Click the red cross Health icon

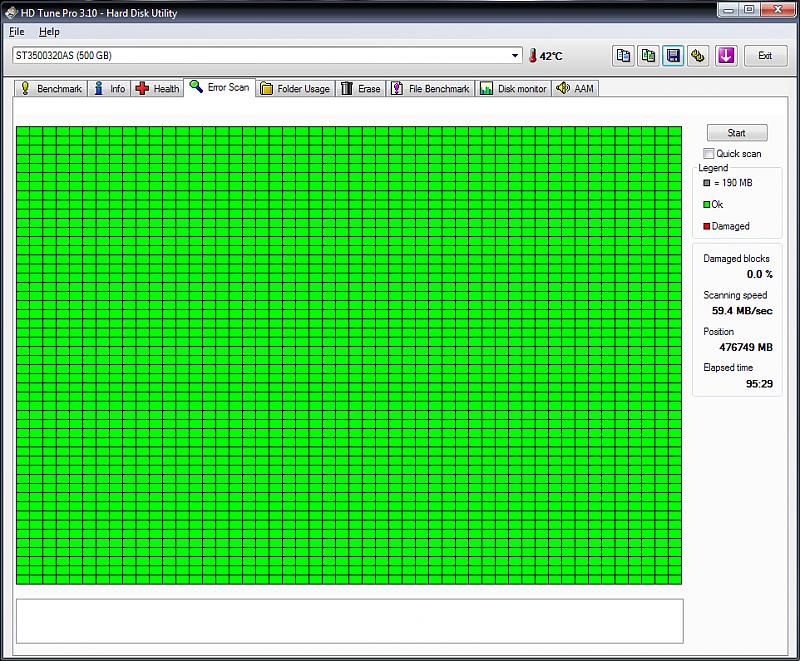(x=142, y=88)
